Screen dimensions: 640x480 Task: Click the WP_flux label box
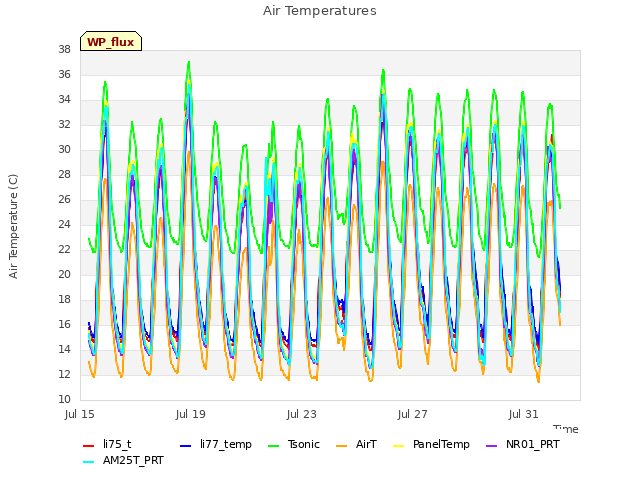pos(111,41)
